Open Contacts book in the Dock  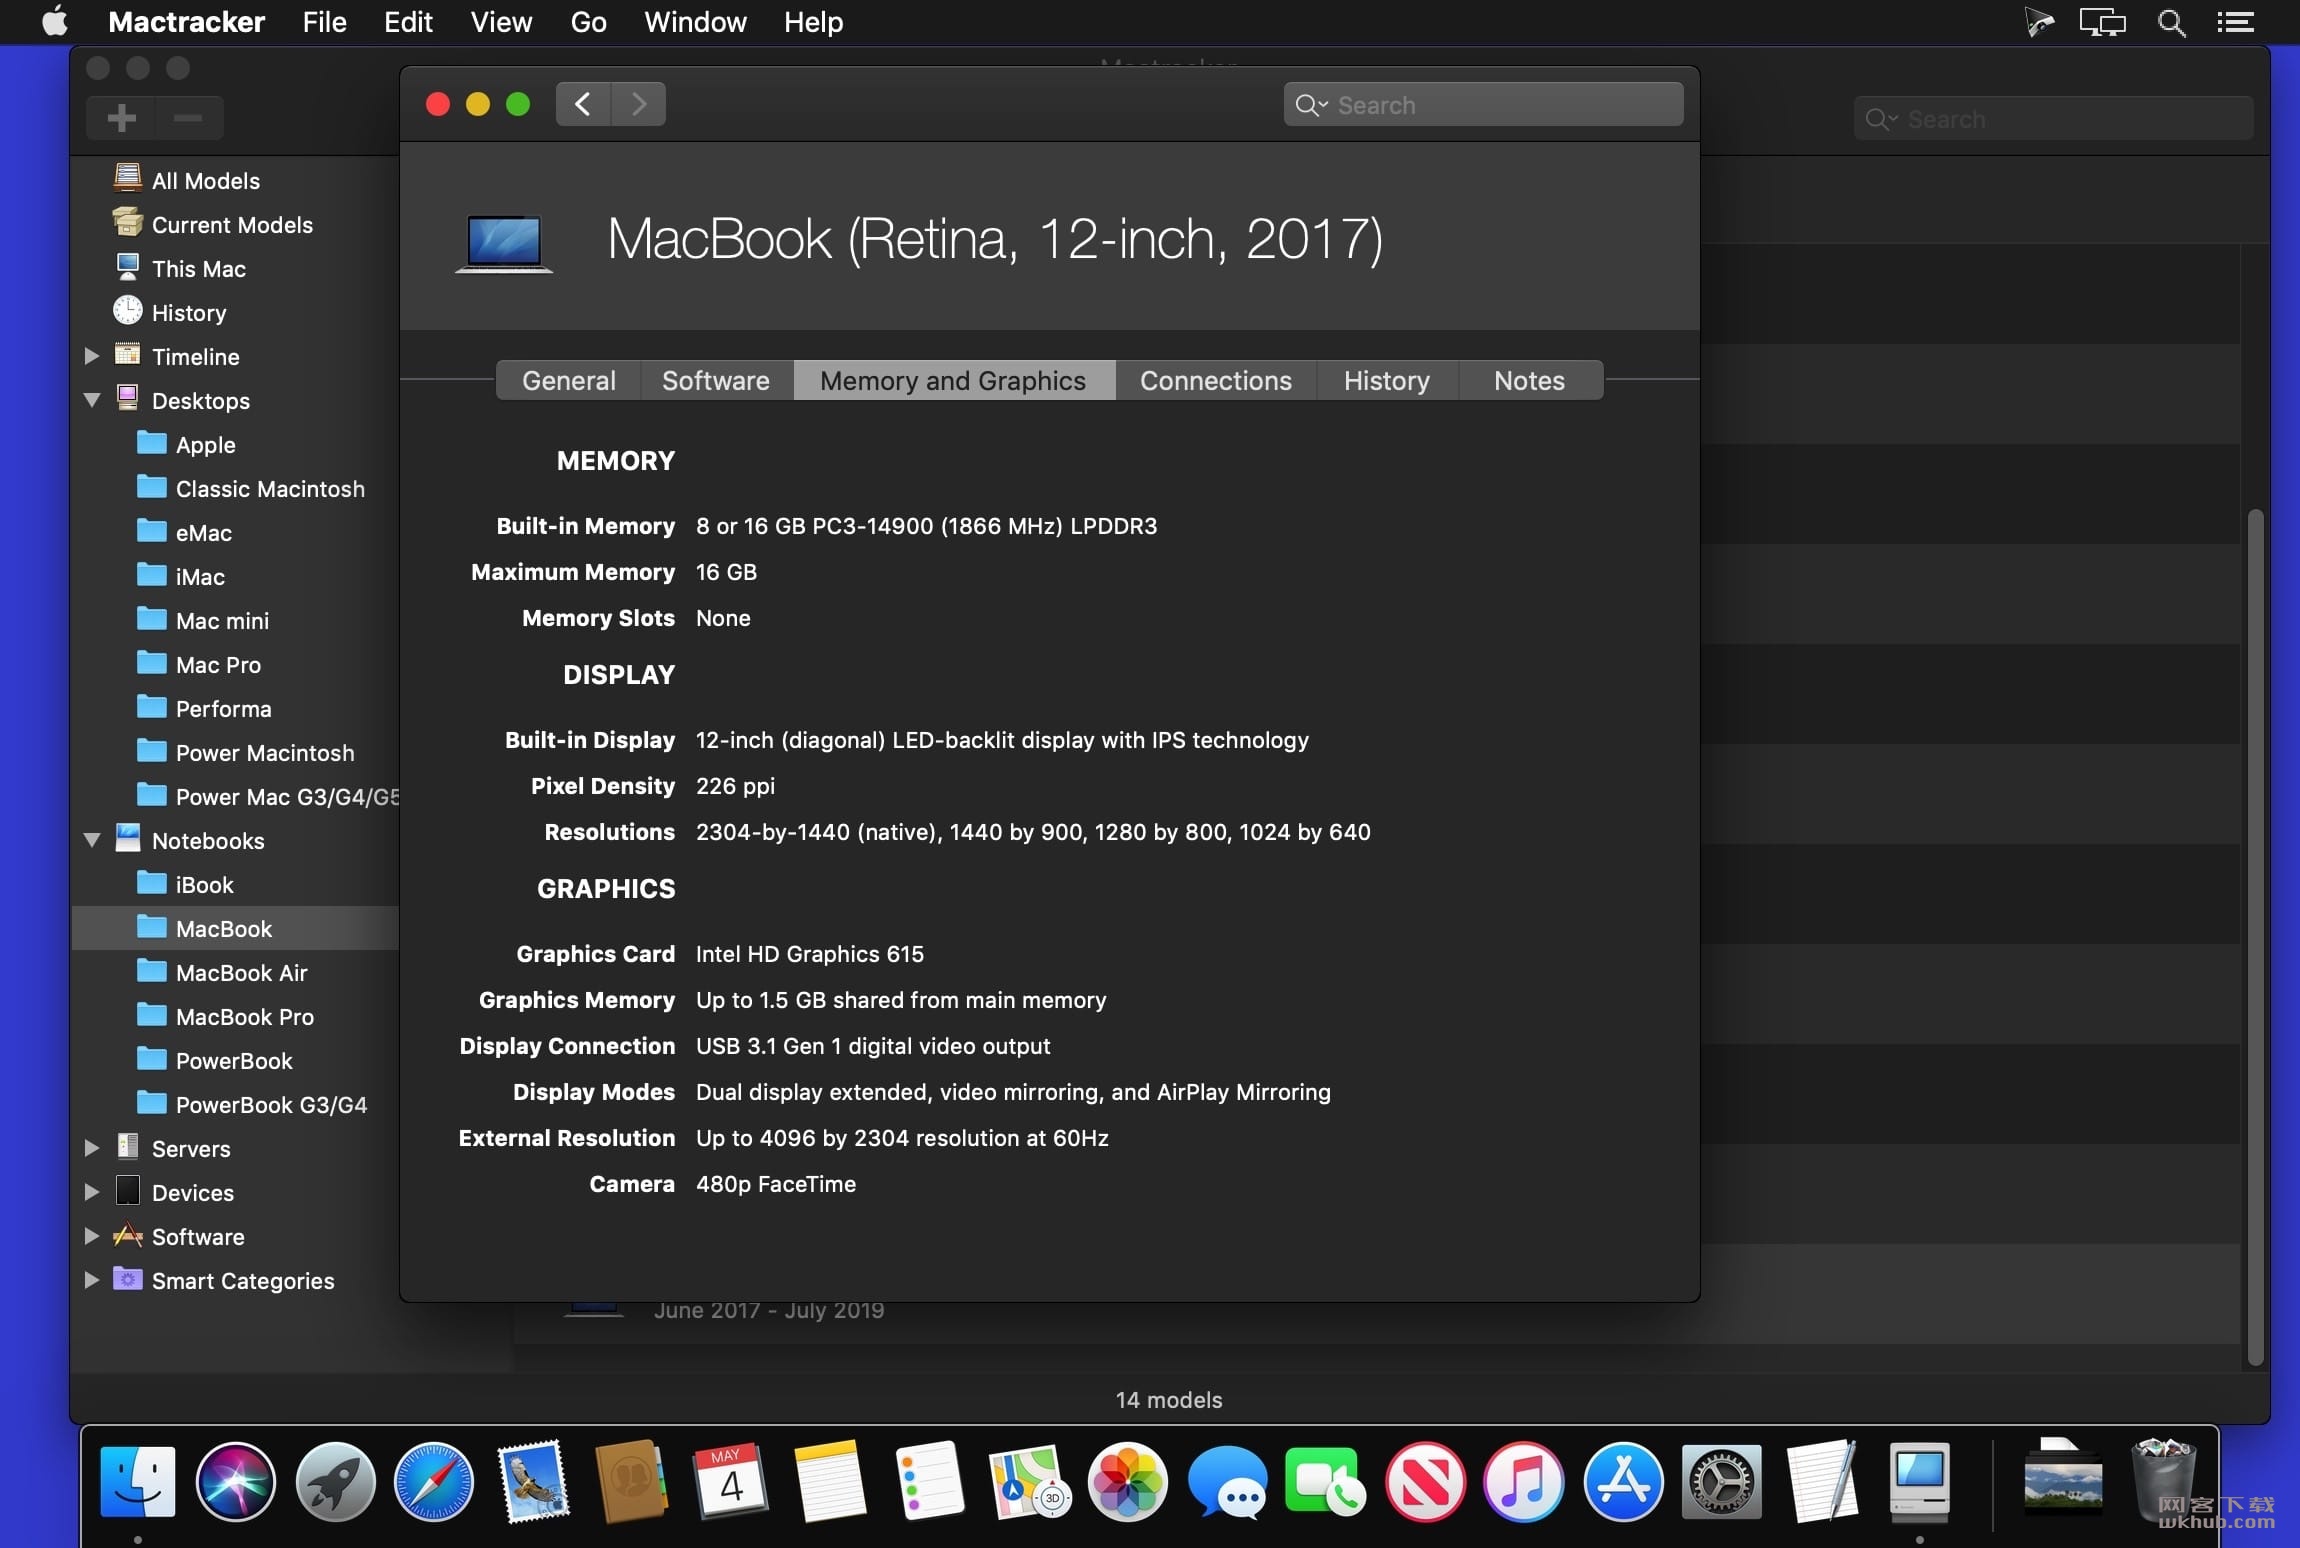(631, 1481)
